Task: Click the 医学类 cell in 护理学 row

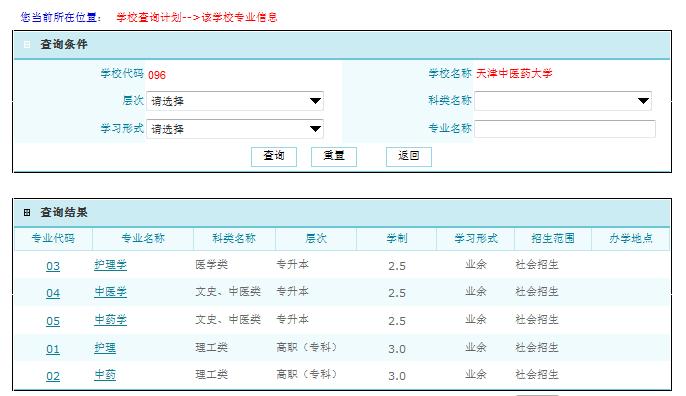Action: tap(211, 265)
